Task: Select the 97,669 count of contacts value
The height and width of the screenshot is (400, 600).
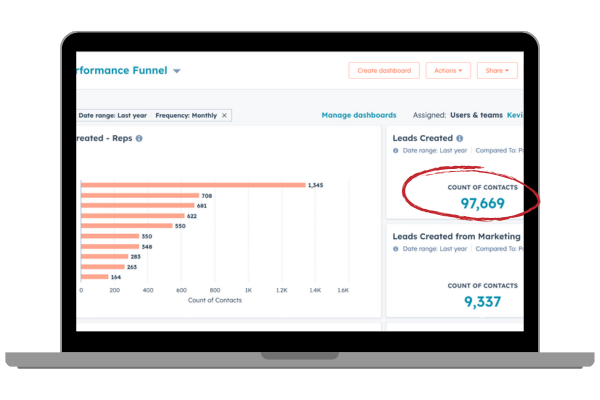Action: coord(483,203)
